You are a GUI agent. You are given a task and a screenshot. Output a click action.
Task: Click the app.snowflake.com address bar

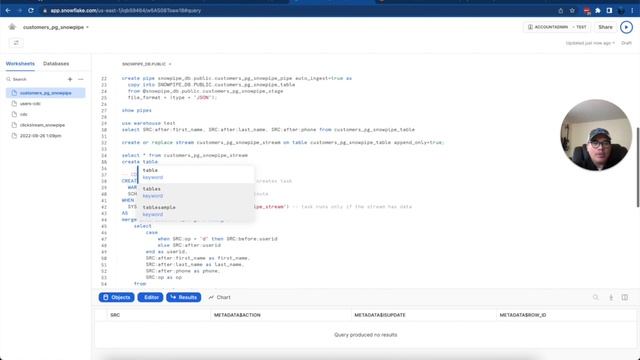[x=126, y=11]
